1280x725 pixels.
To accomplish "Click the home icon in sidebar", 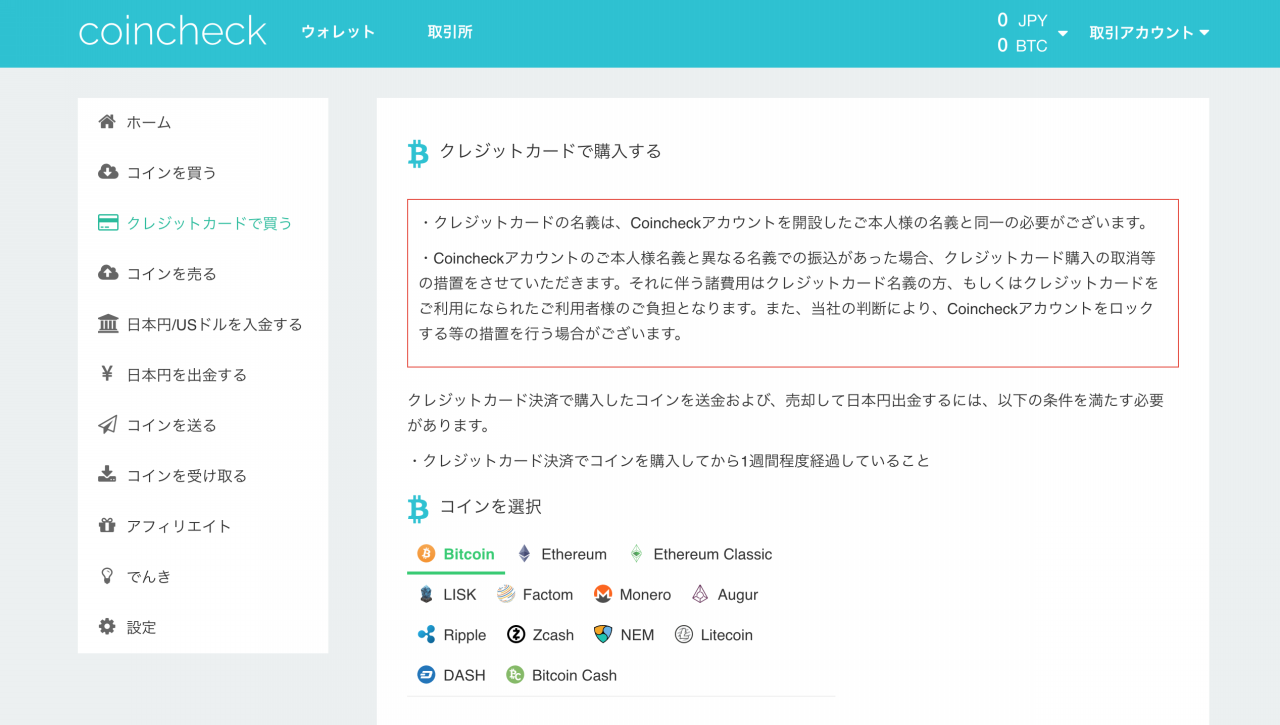I will coord(107,122).
